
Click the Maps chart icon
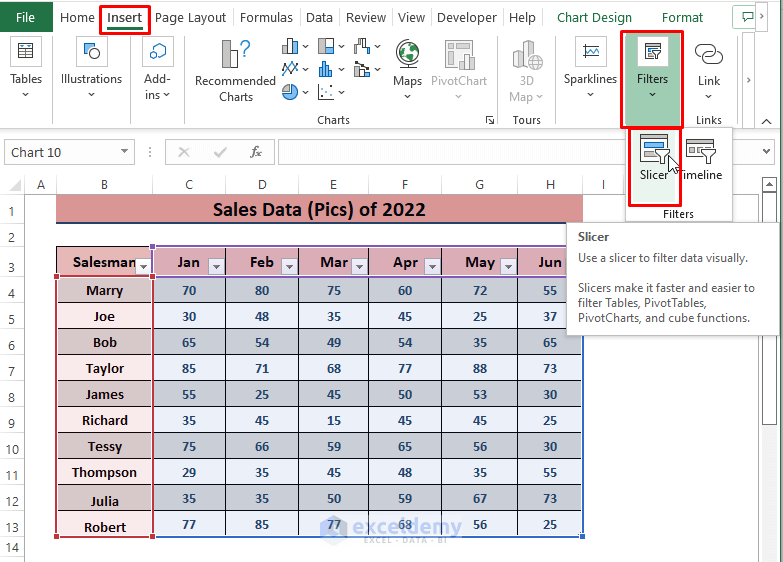(407, 66)
